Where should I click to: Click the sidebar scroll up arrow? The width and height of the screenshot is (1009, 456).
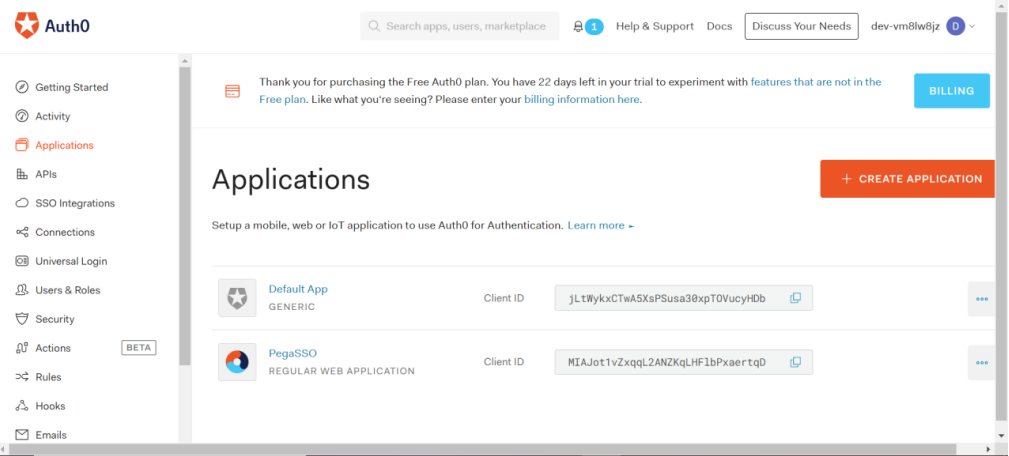click(x=185, y=61)
